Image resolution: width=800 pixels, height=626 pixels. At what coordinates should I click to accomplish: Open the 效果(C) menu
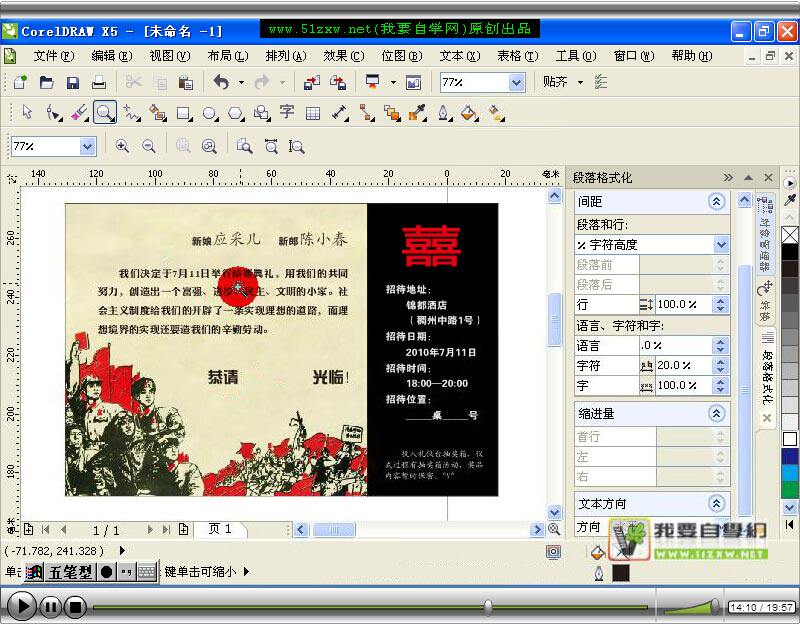point(343,56)
